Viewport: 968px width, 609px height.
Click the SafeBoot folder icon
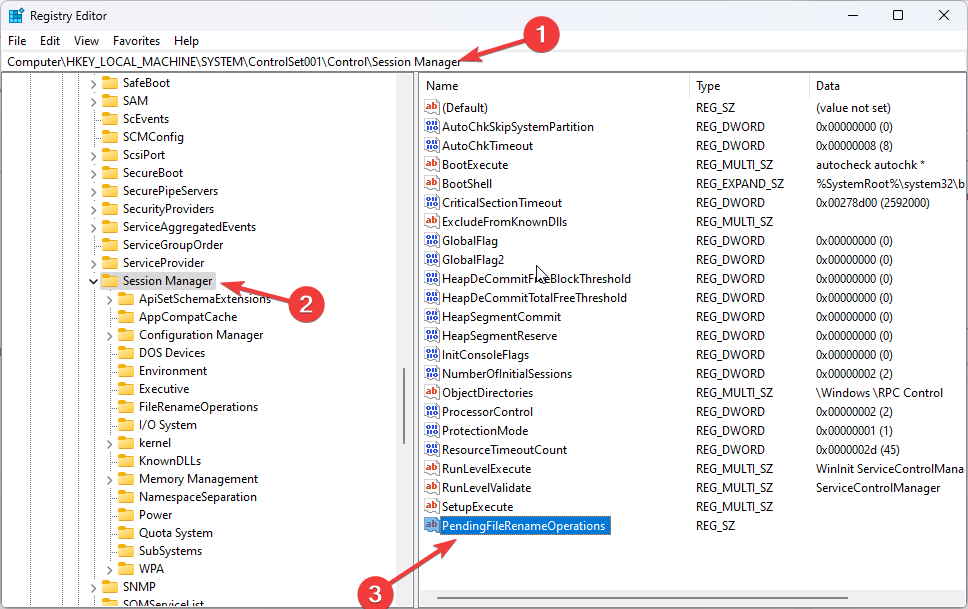pos(110,83)
